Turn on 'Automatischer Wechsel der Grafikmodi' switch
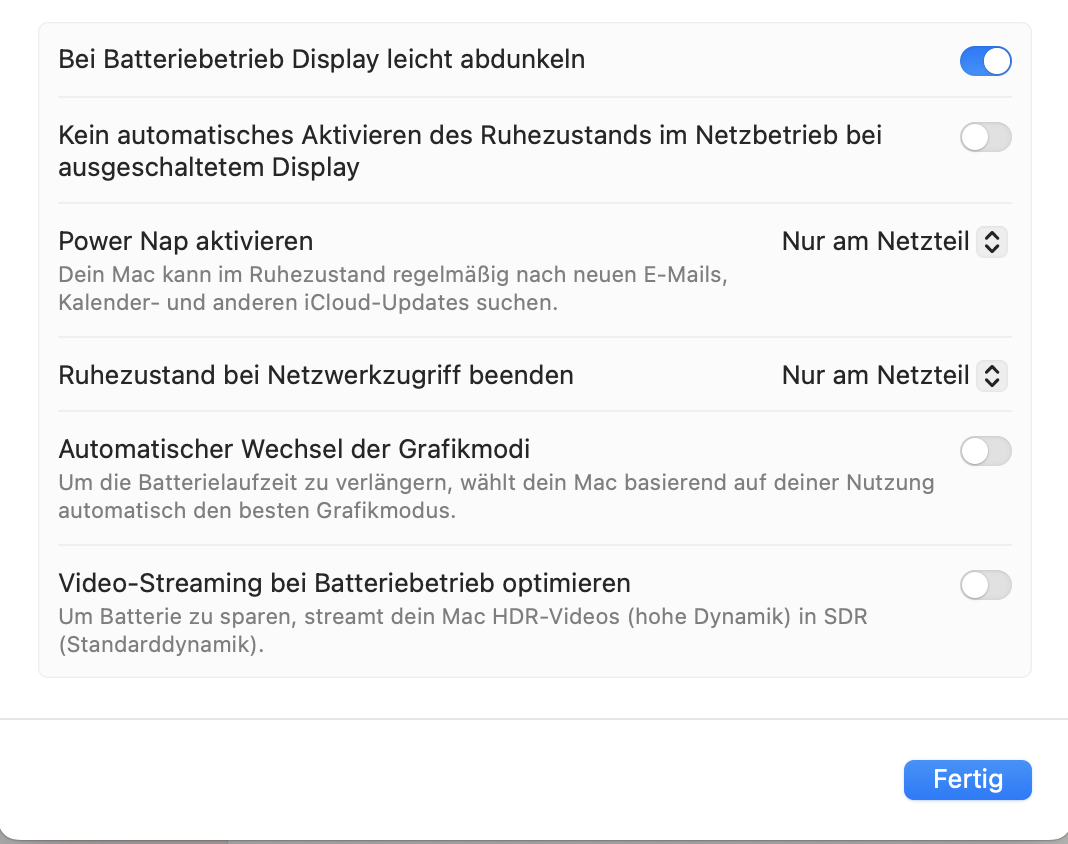This screenshot has height=844, width=1068. point(986,451)
